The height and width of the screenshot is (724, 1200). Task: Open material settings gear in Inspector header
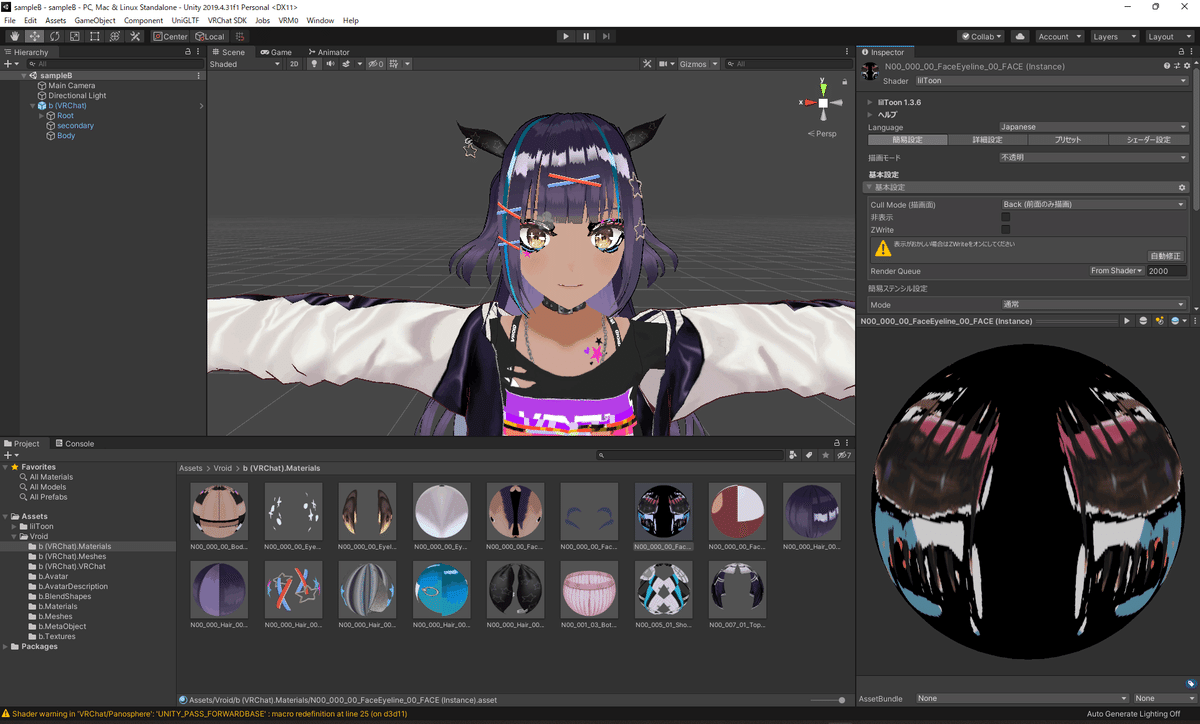pos(1186,66)
